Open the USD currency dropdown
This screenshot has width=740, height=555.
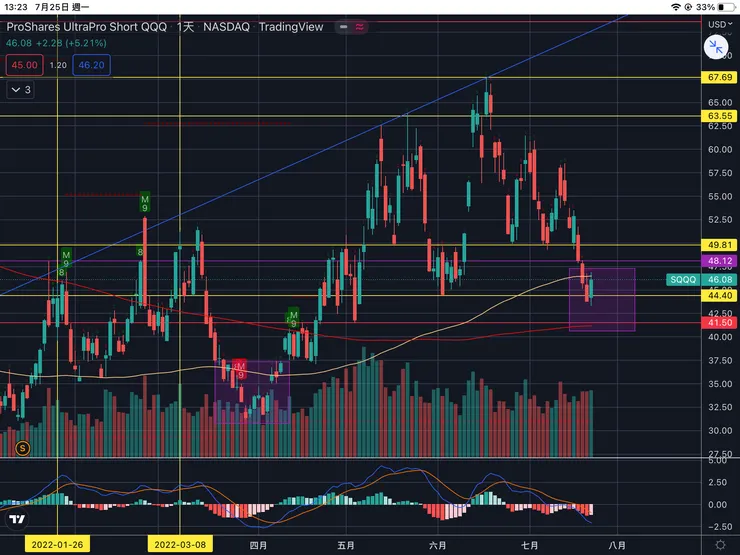point(720,24)
